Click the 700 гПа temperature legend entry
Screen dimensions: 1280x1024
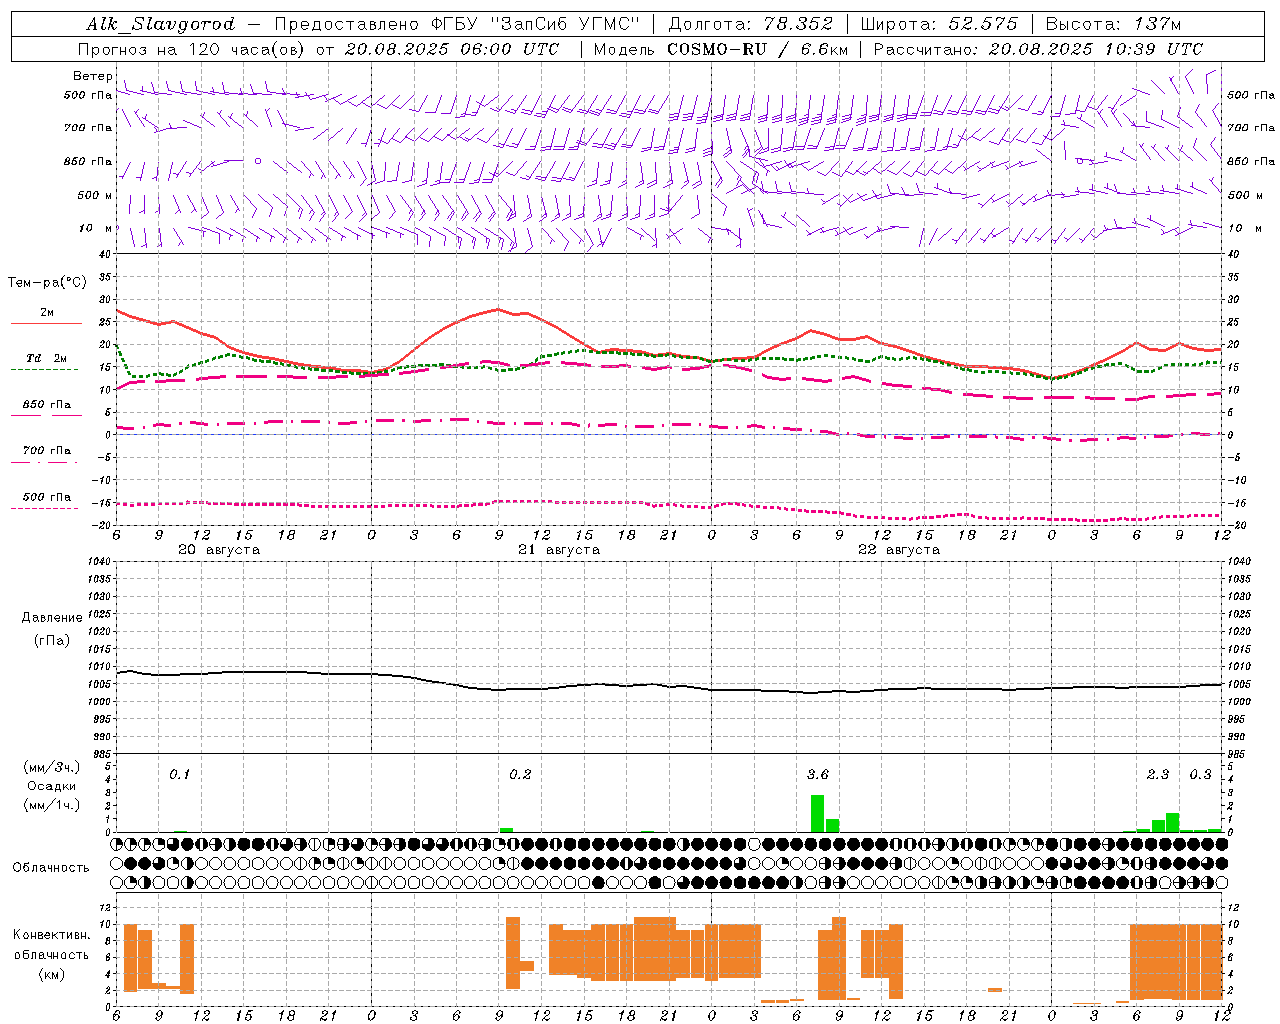click(x=46, y=451)
